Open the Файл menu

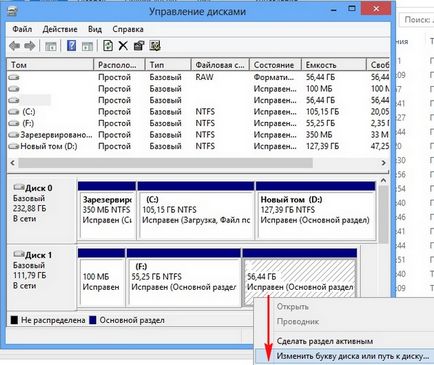tap(22, 29)
